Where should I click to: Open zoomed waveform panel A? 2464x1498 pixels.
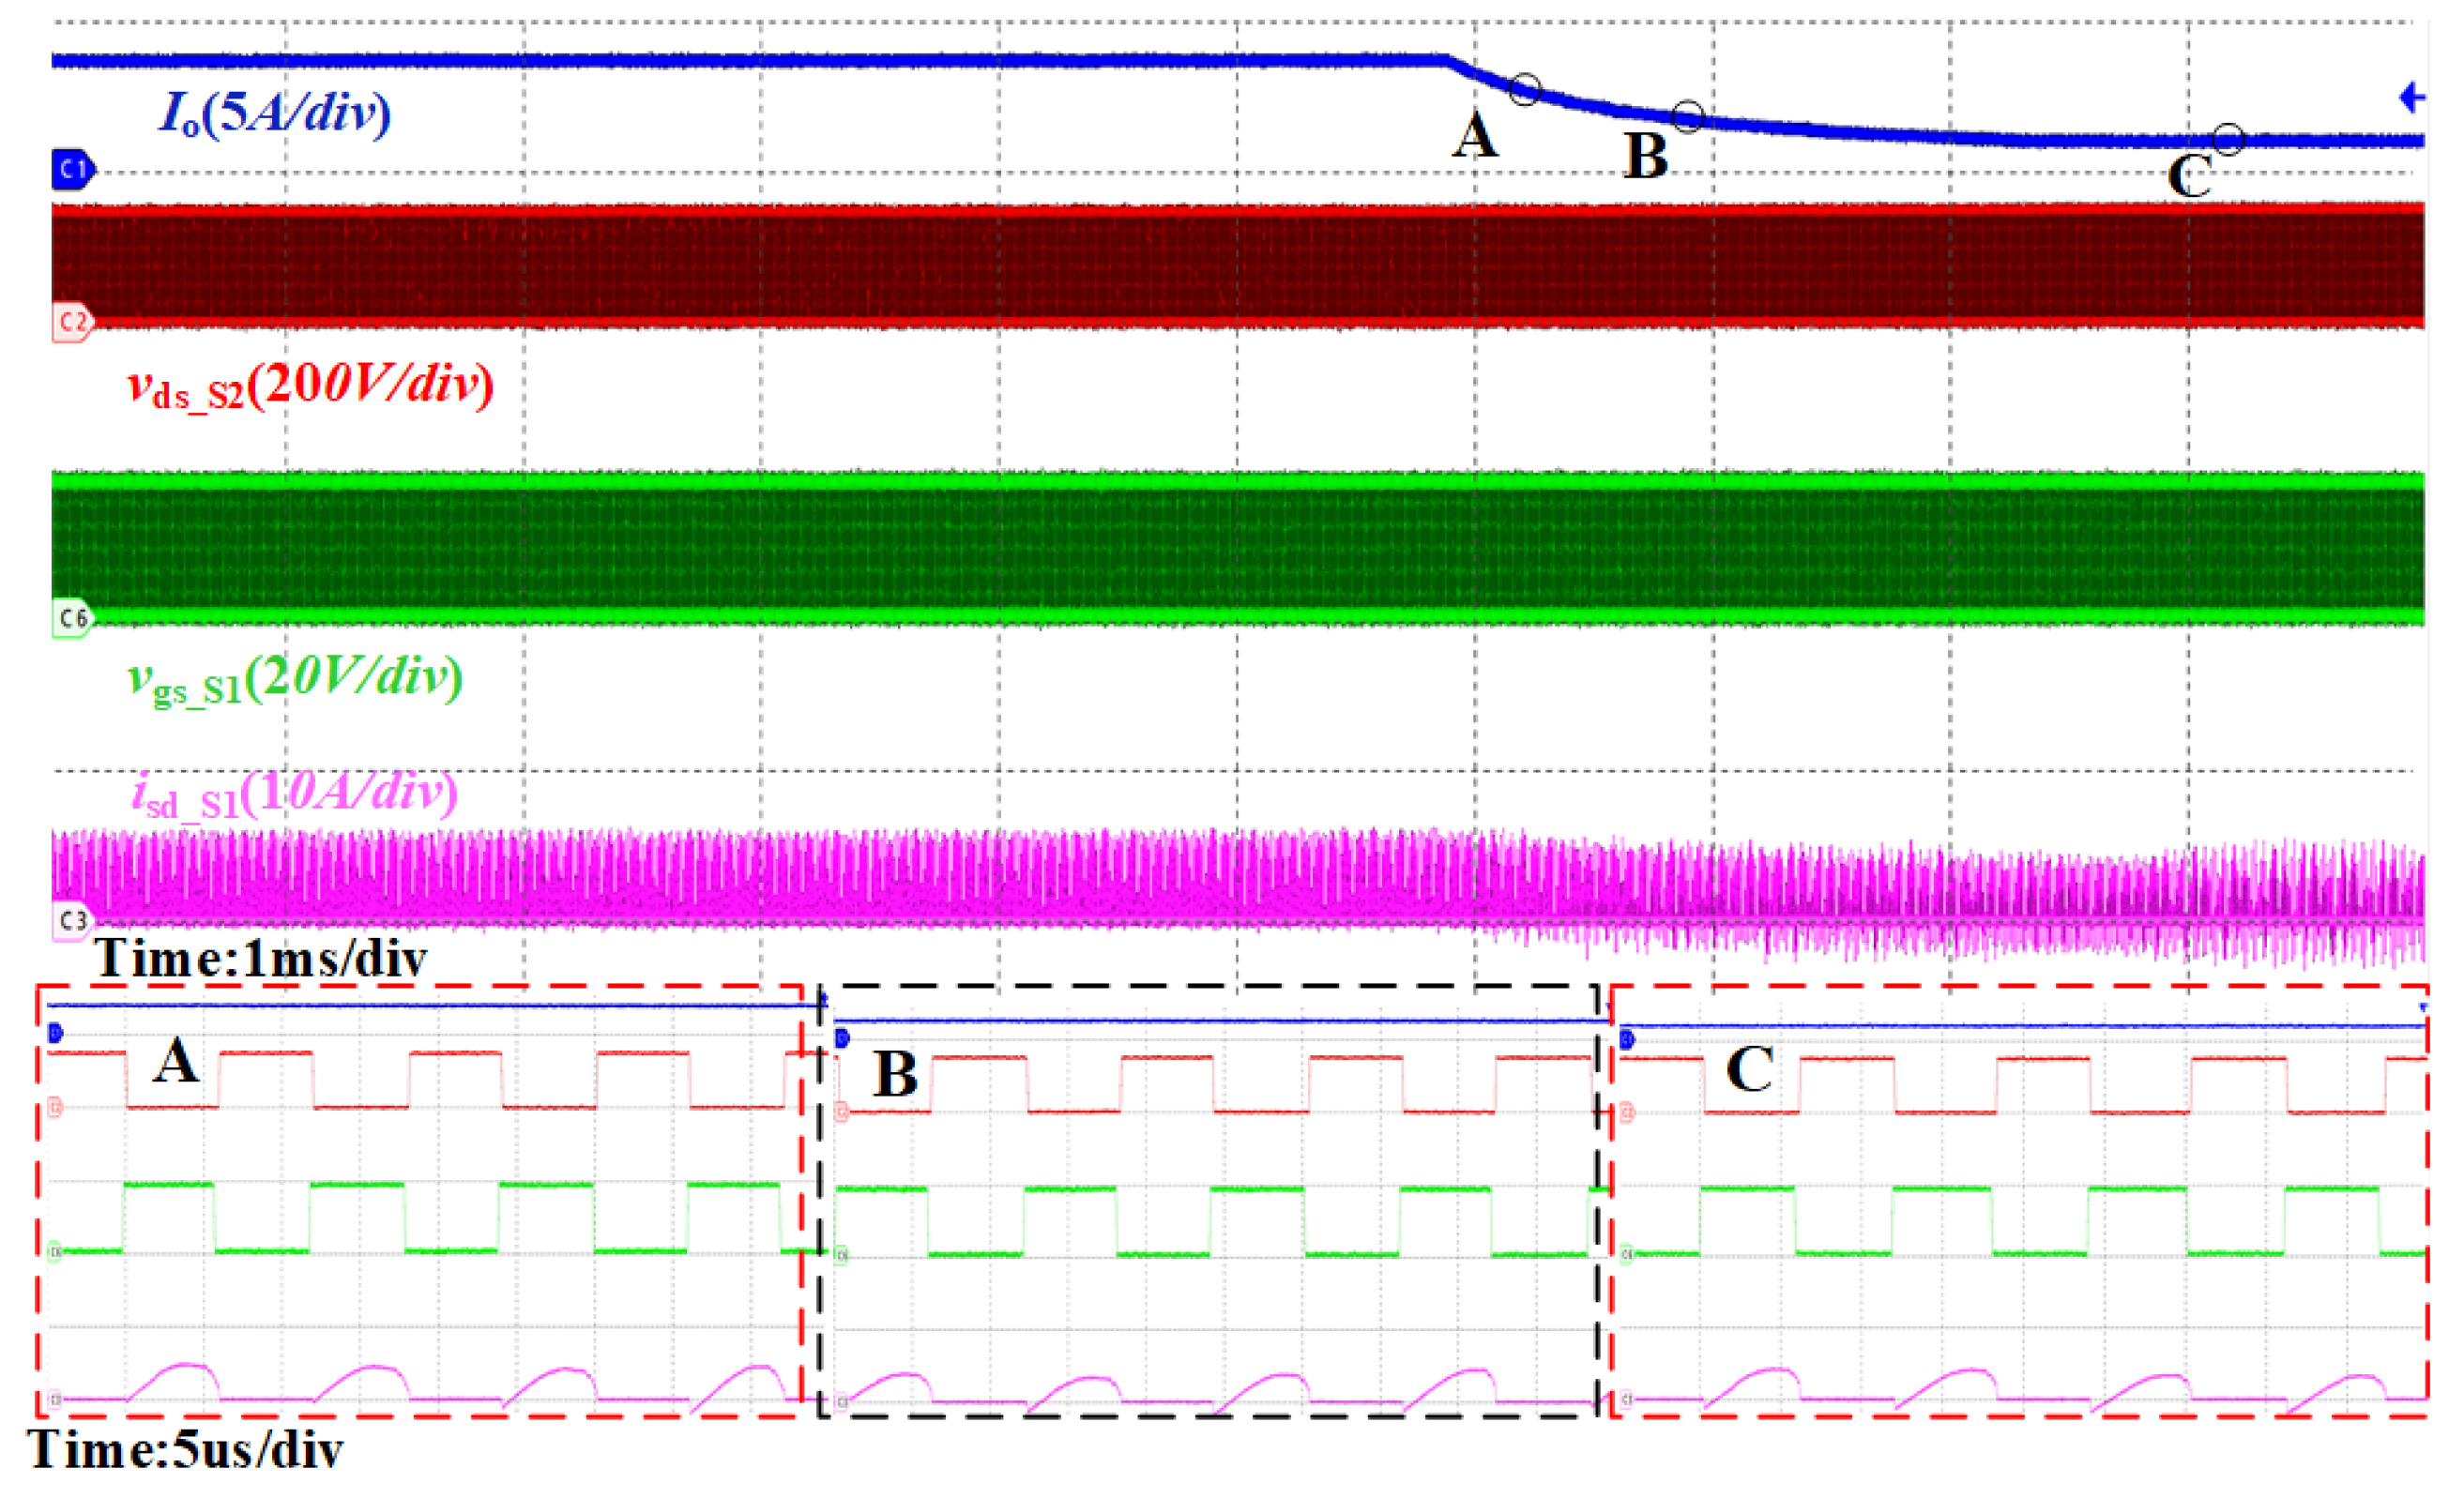tap(420, 1200)
